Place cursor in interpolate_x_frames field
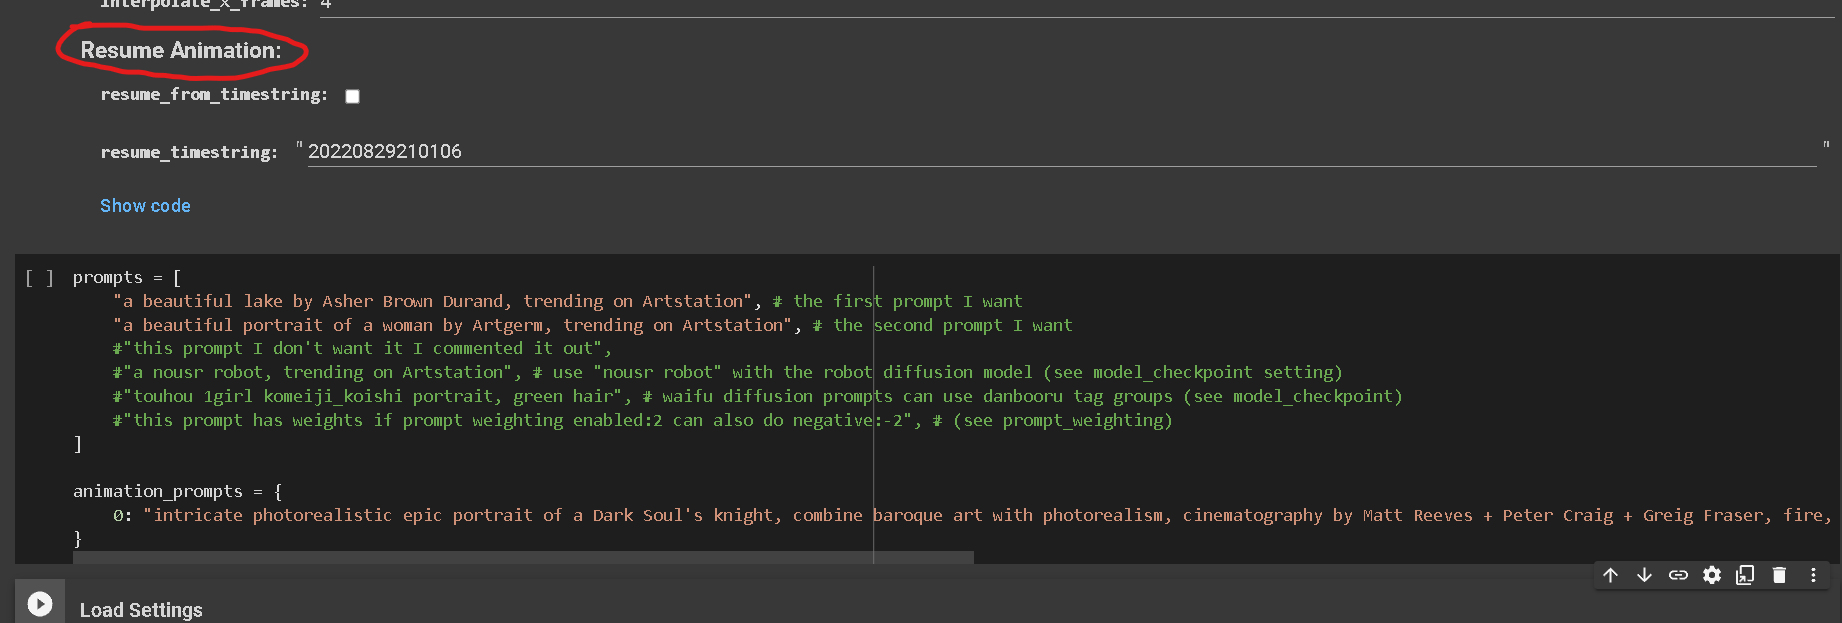 point(1077,6)
